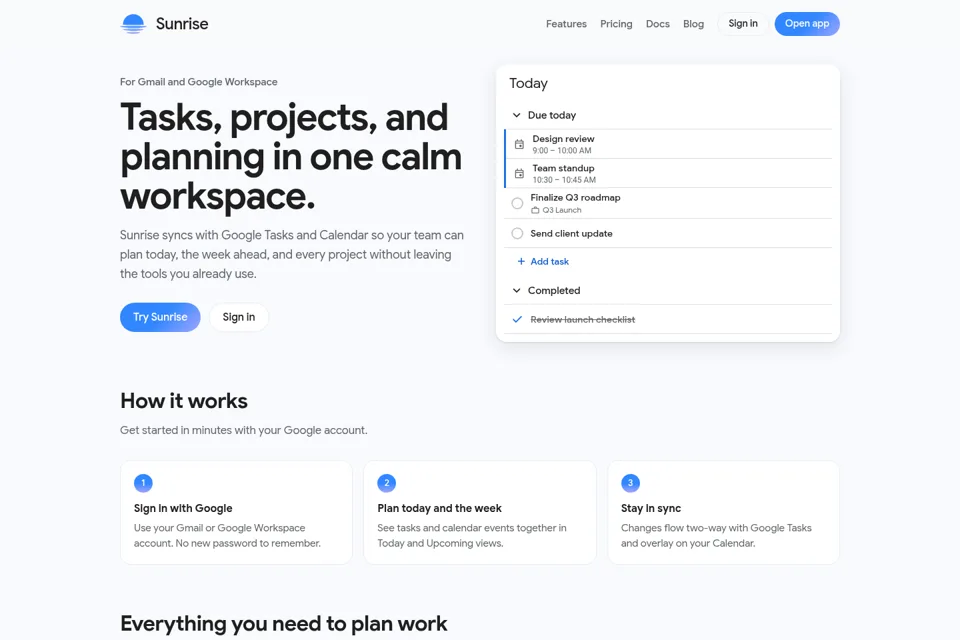The width and height of the screenshot is (960, 640).
Task: Click the Sign in with Google card title
Action: click(183, 508)
